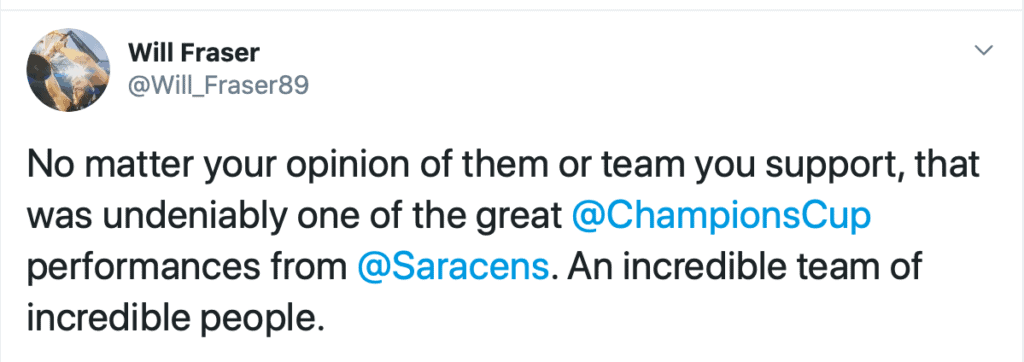Open the @ChampionsCup mention link

721,218
